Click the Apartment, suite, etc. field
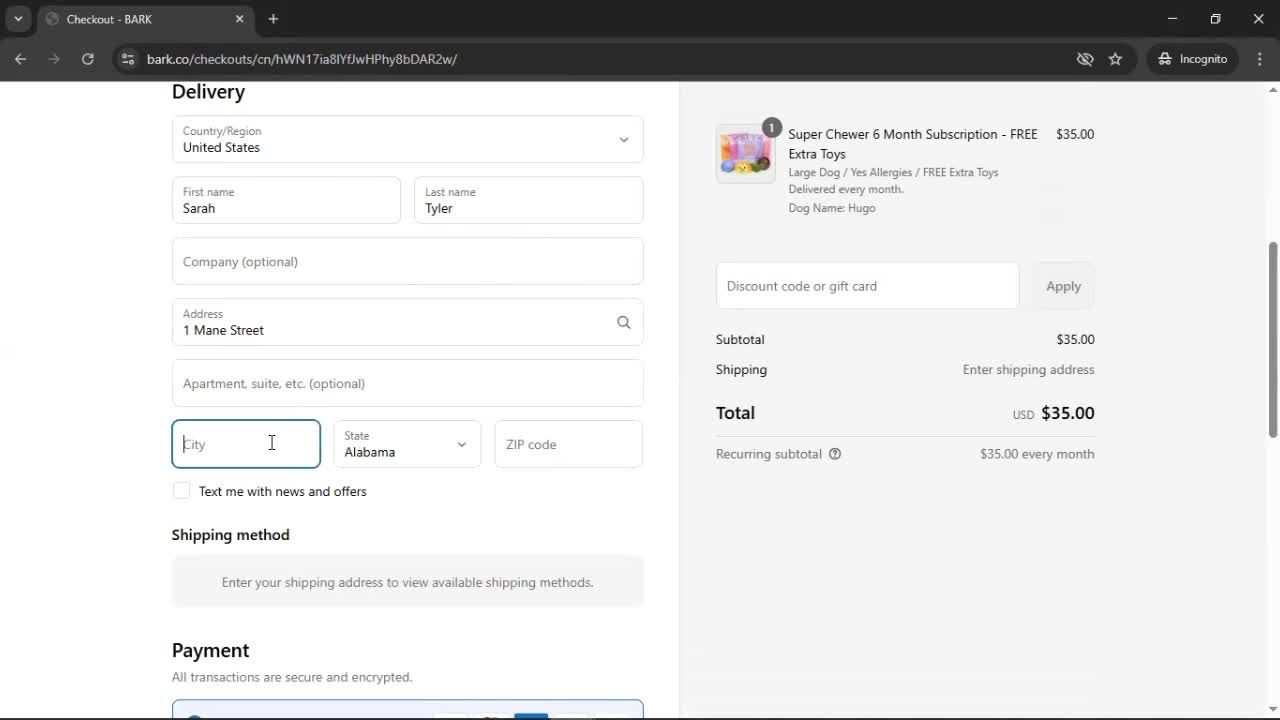This screenshot has width=1280, height=720. tap(407, 383)
